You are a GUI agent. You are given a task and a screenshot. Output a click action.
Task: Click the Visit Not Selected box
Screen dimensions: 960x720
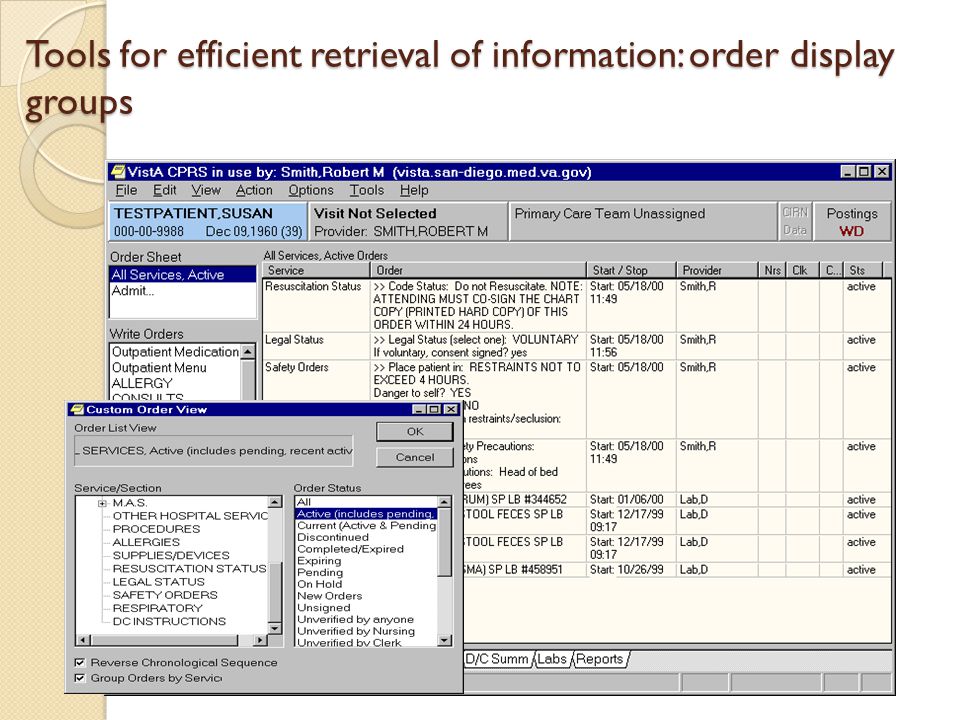pos(408,222)
